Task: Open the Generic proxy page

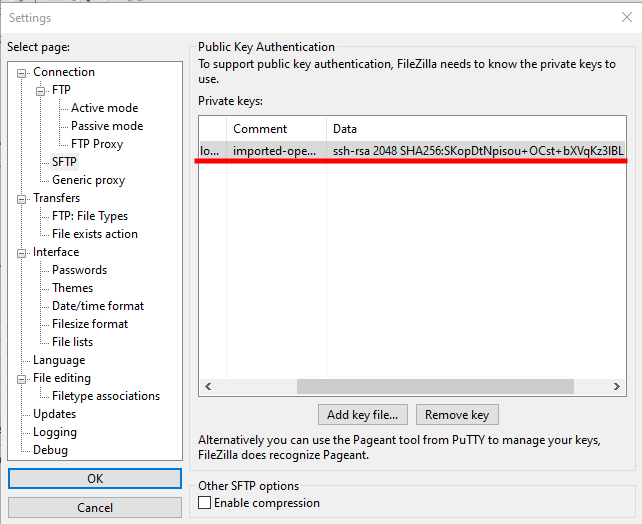Action: click(x=88, y=180)
